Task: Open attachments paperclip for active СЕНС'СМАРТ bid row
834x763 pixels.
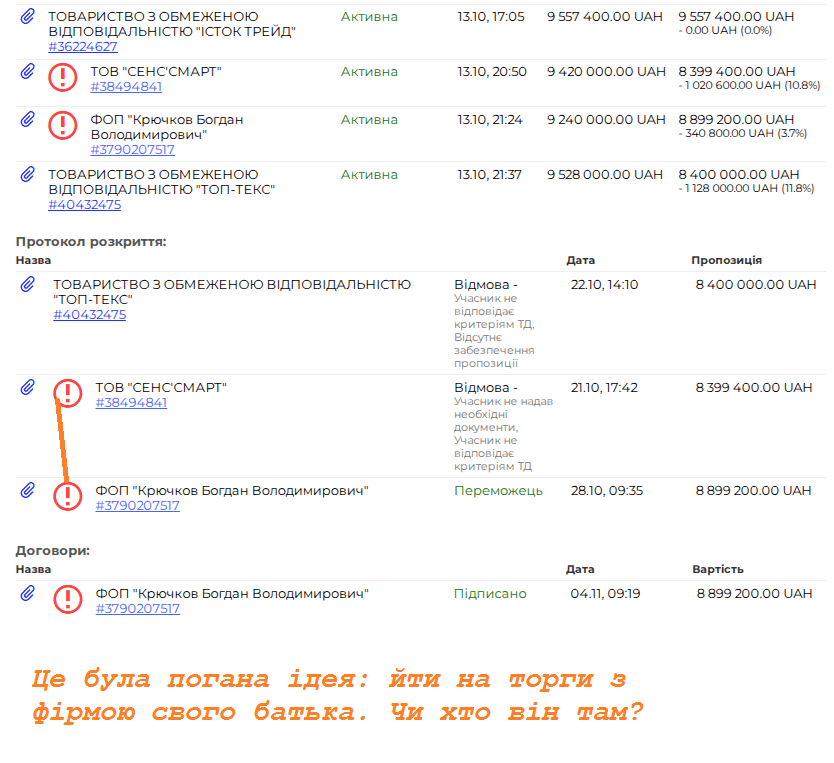Action: [x=28, y=72]
